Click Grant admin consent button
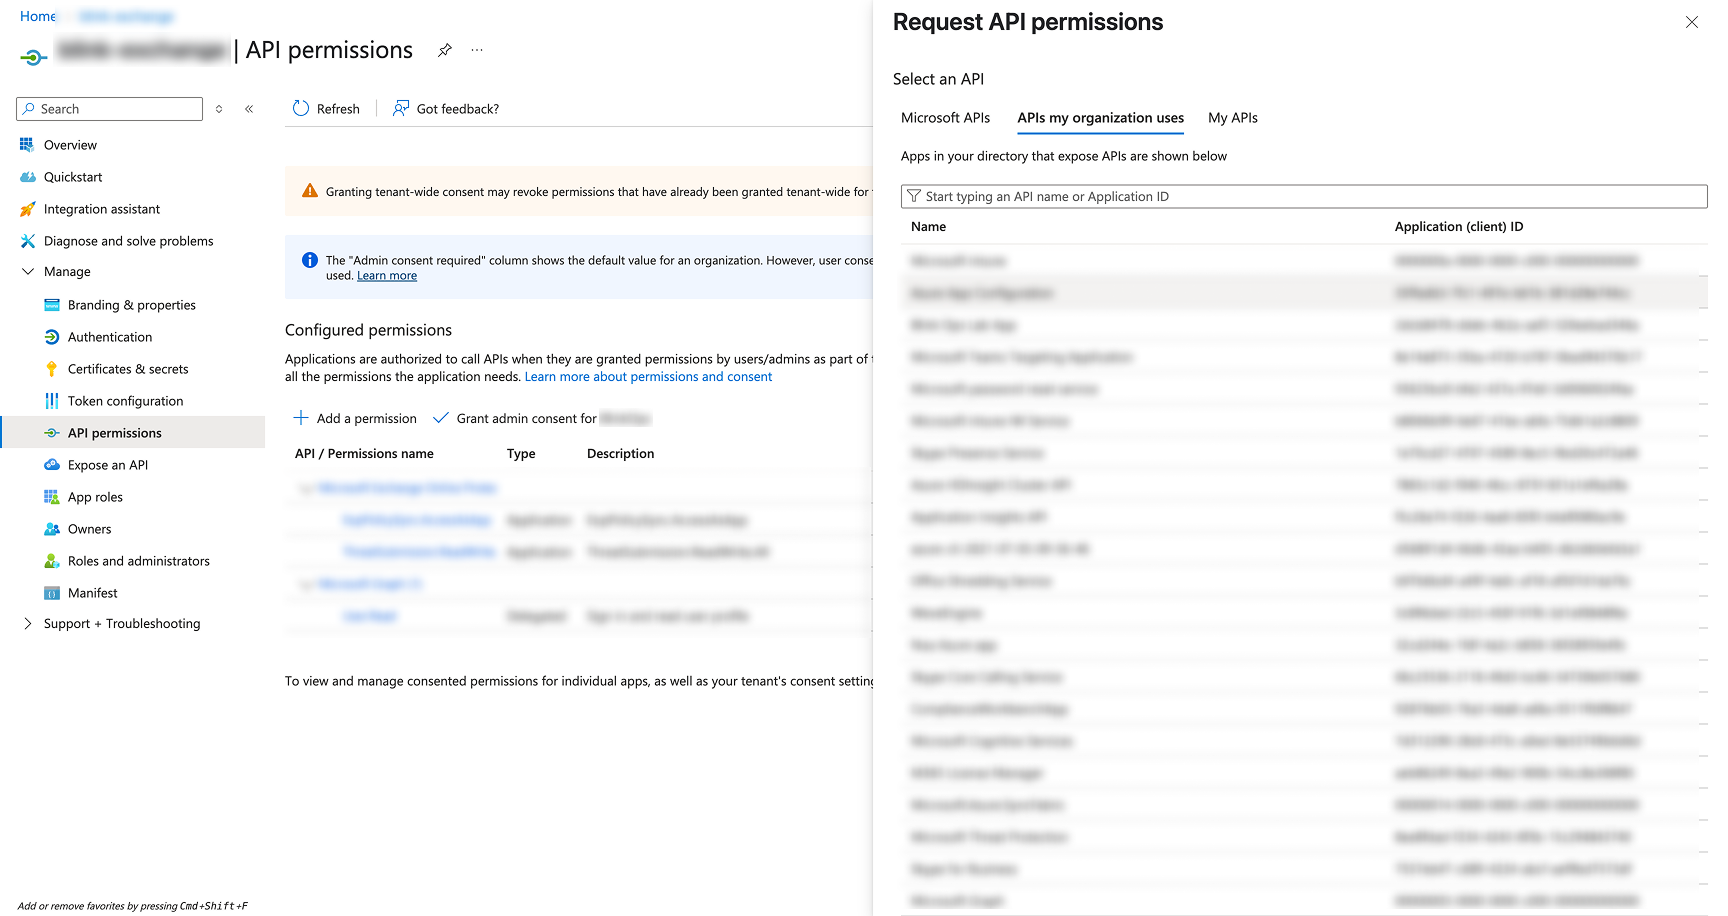Screen dimensions: 1728x916 [x=541, y=418]
